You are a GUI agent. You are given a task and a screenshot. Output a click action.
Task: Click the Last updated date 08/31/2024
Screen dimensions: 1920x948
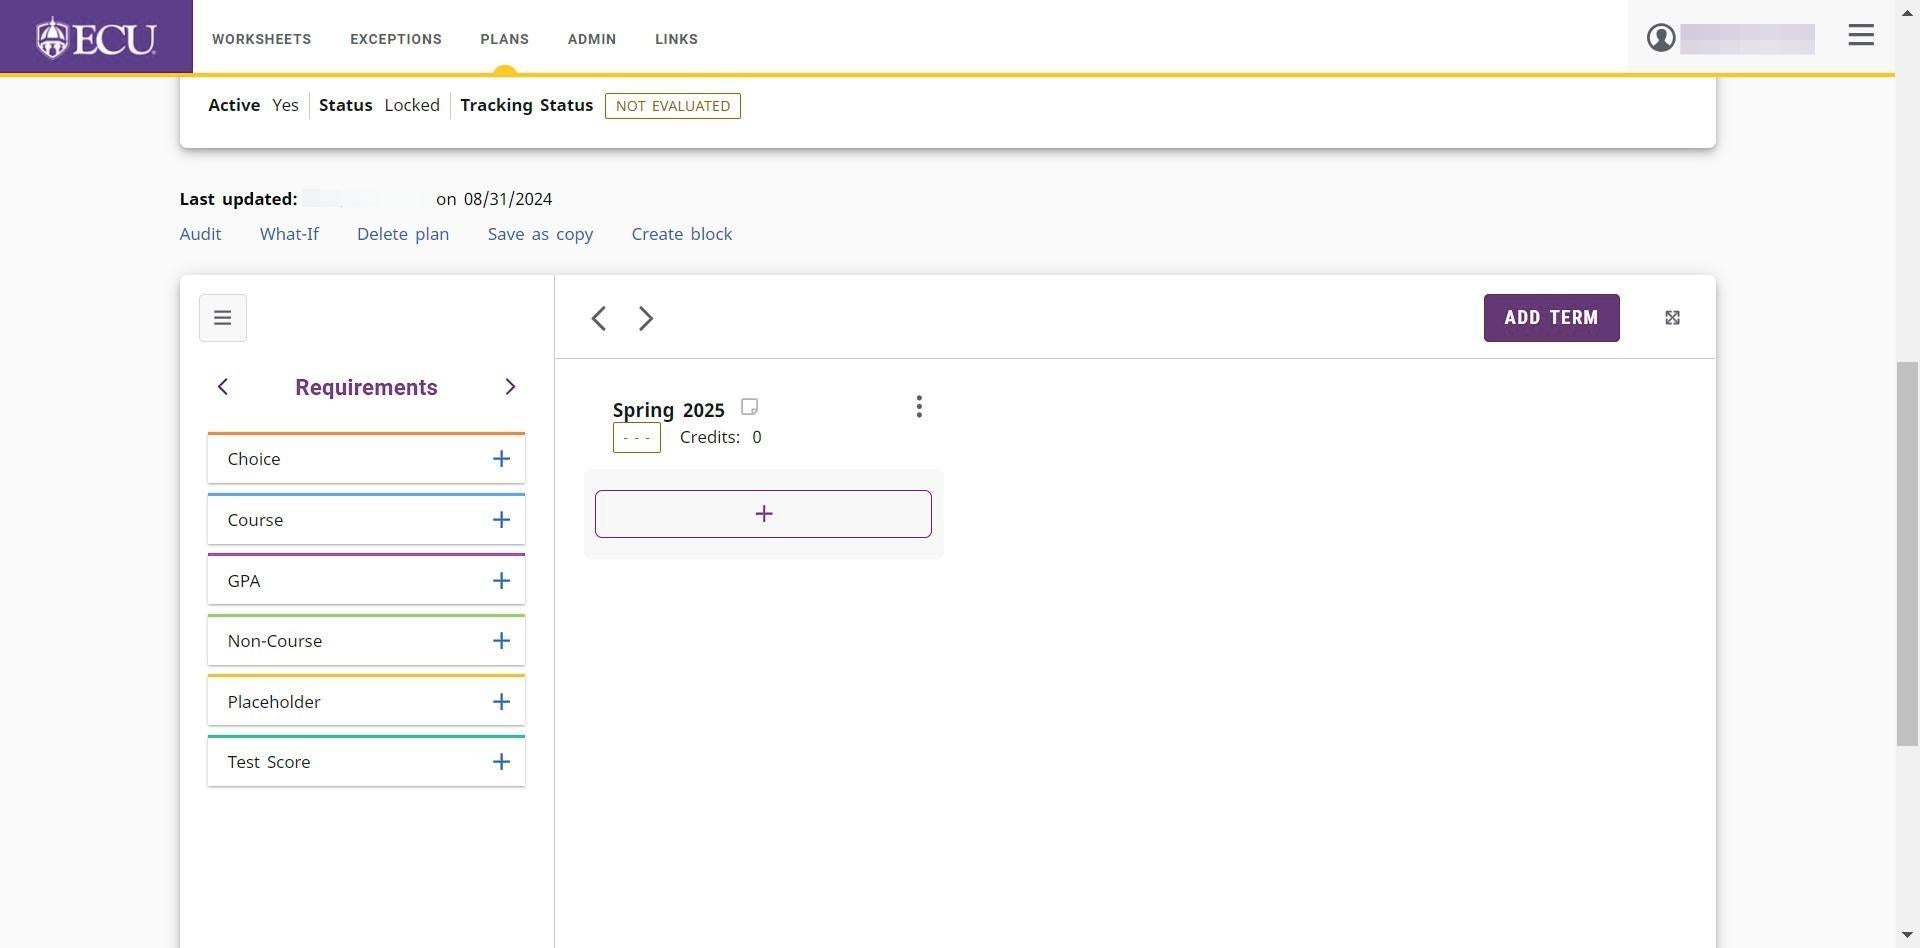pos(508,199)
